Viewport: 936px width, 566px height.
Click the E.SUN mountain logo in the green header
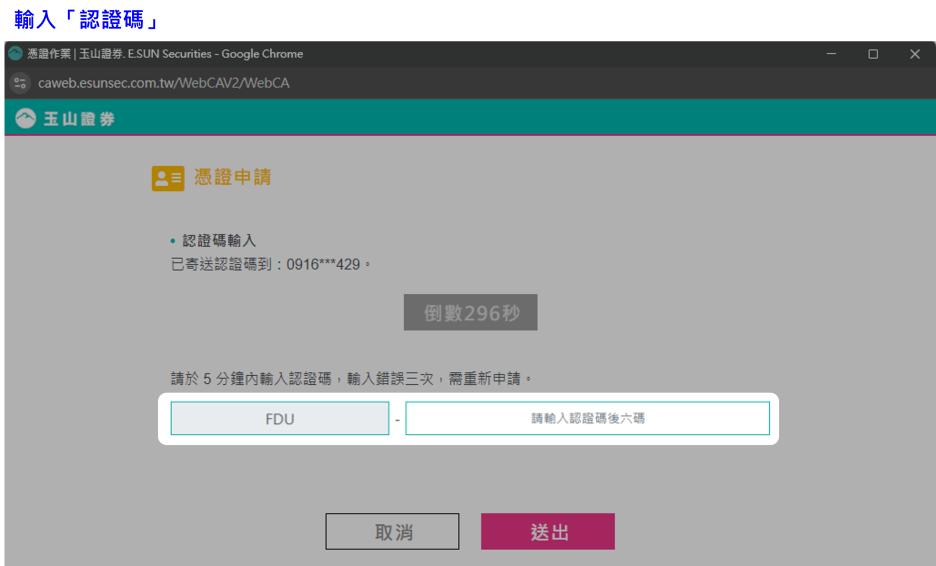click(x=25, y=119)
